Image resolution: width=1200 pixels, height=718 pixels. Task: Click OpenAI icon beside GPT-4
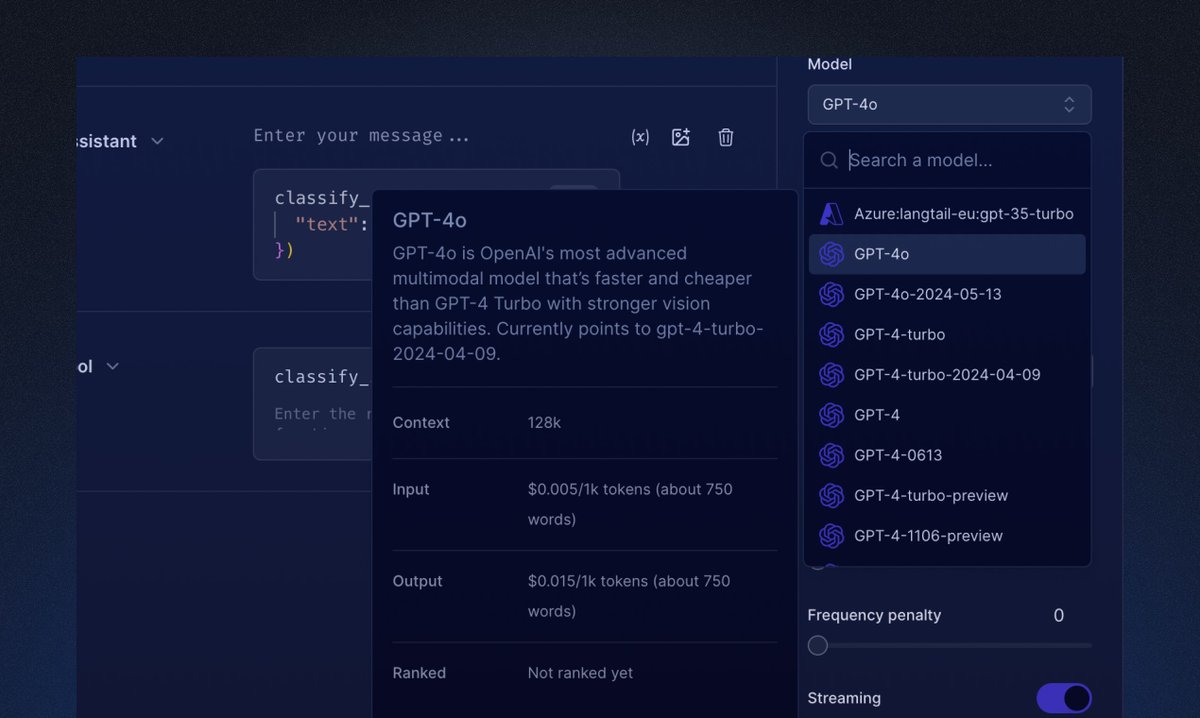click(x=832, y=415)
